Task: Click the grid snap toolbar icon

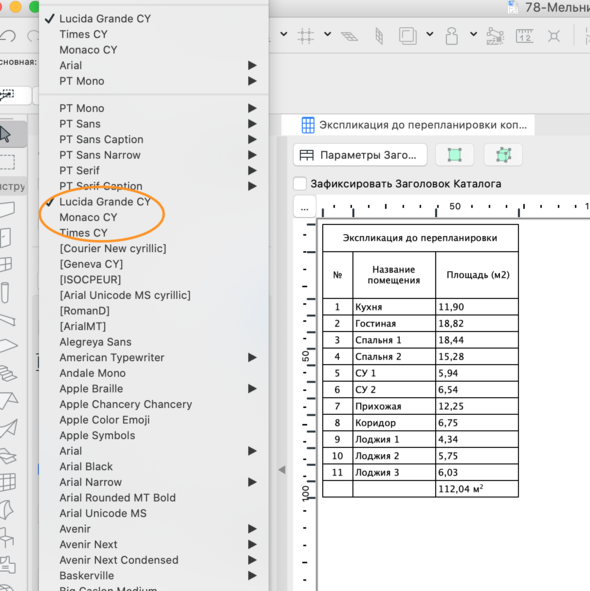Action: coord(305,36)
